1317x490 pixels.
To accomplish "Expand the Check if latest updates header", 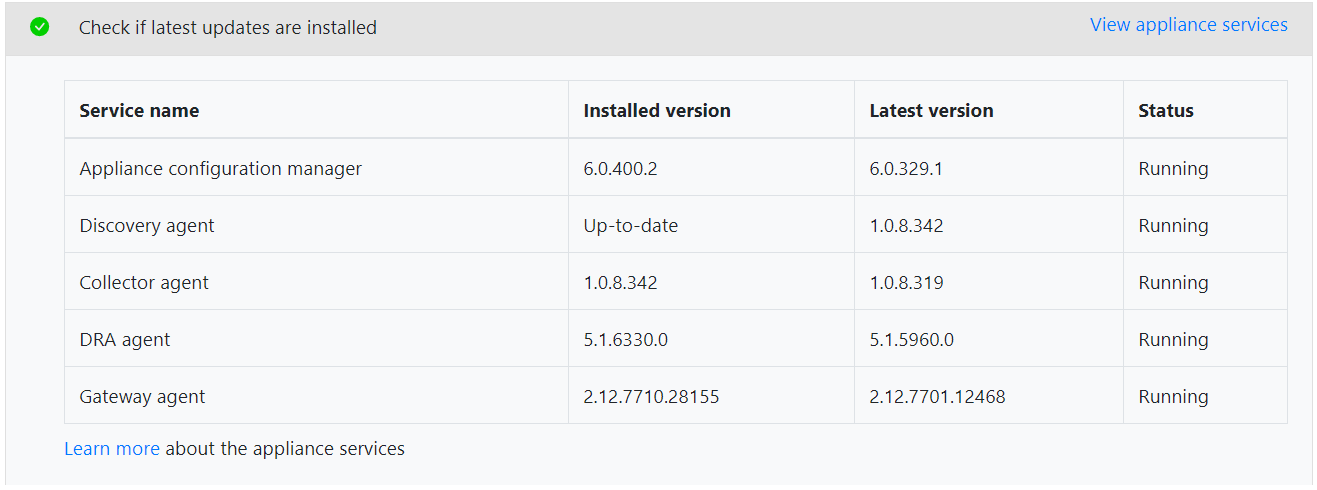I will pos(228,28).
